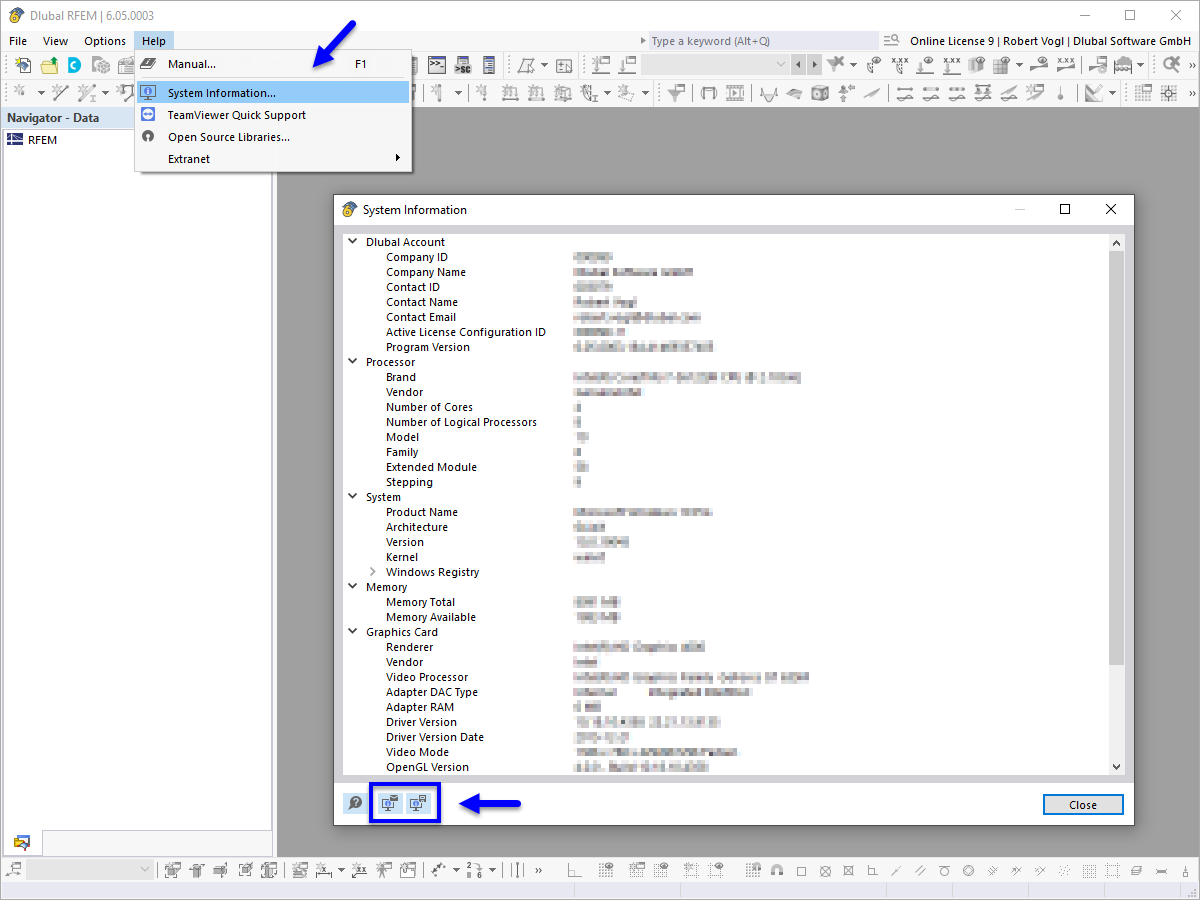The height and width of the screenshot is (900, 1200).
Task: Click the System Information vertical scrollbar thumb
Action: [1117, 457]
